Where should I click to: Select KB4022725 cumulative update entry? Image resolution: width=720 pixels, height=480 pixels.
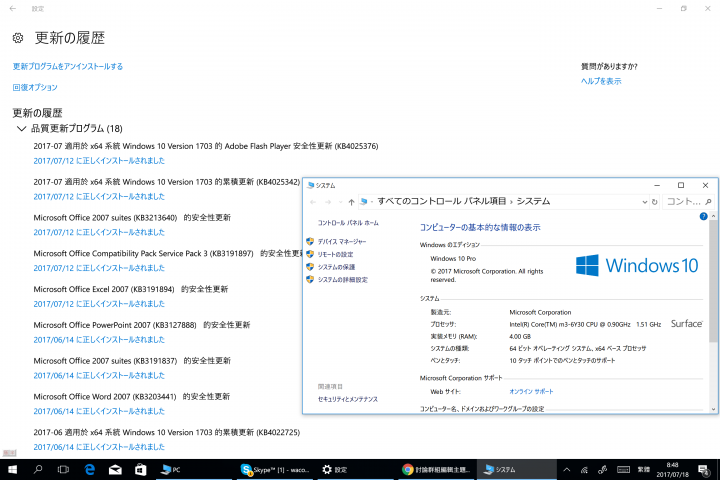point(167,433)
